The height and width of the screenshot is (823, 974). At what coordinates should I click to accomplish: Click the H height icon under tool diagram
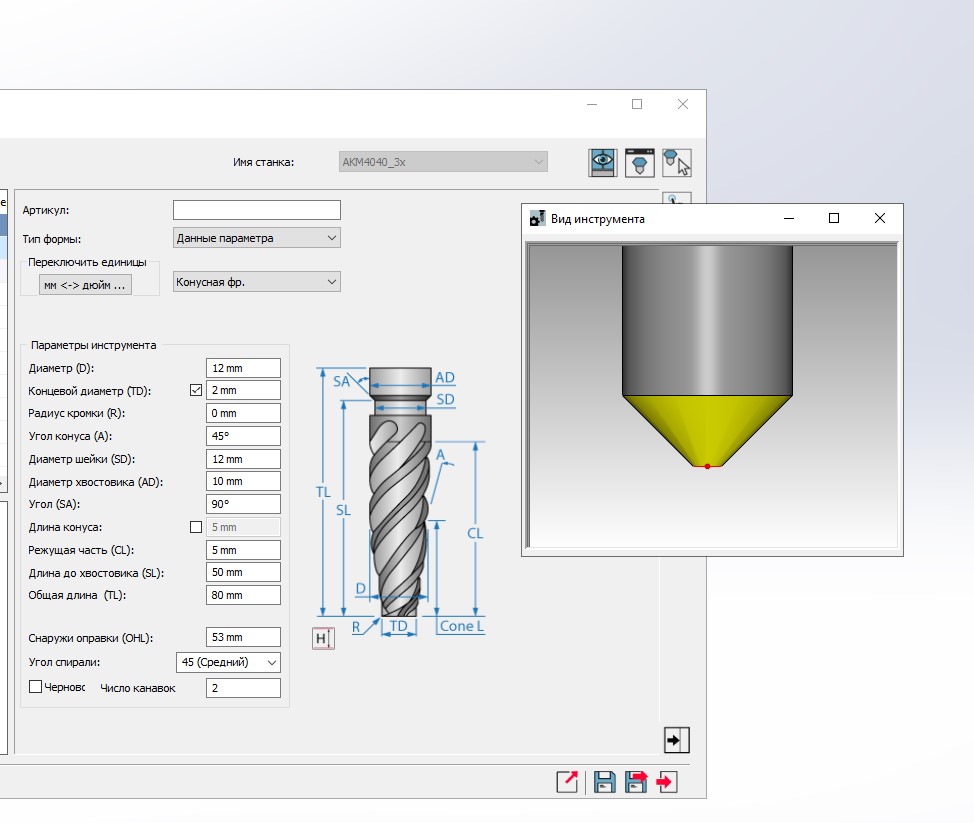322,639
